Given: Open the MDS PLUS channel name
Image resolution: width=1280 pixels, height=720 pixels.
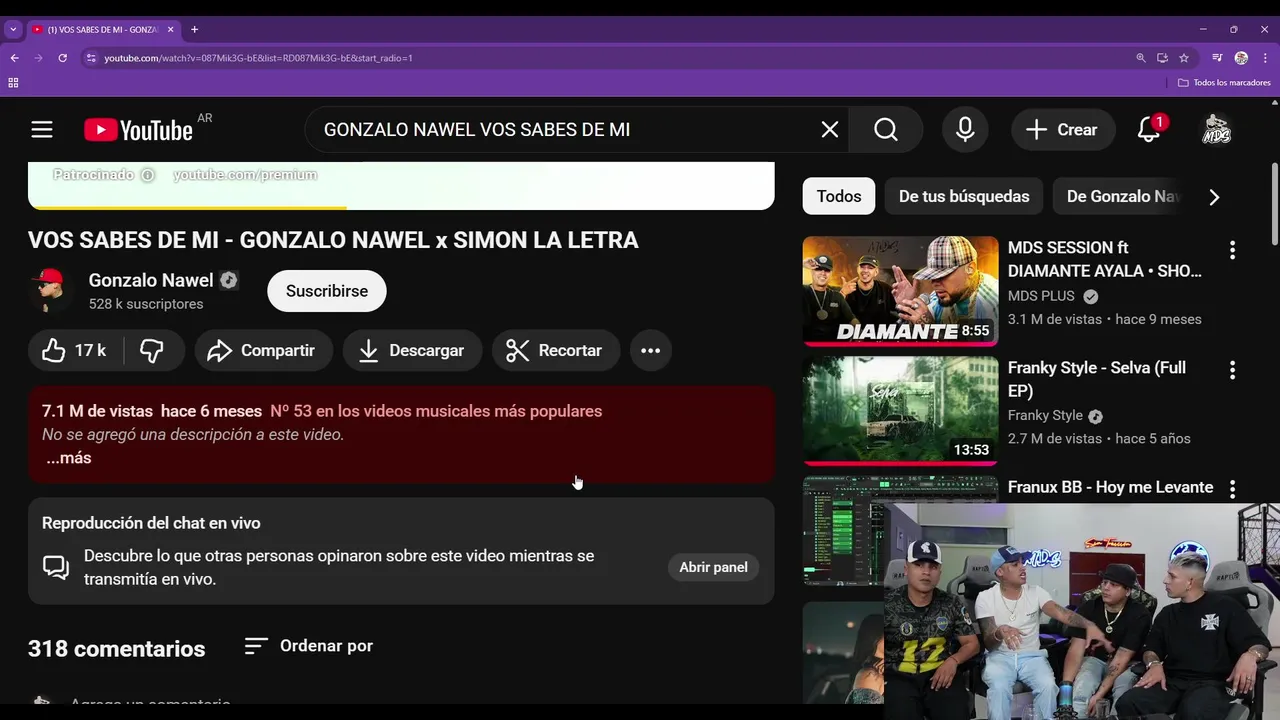Looking at the screenshot, I should click(x=1041, y=296).
